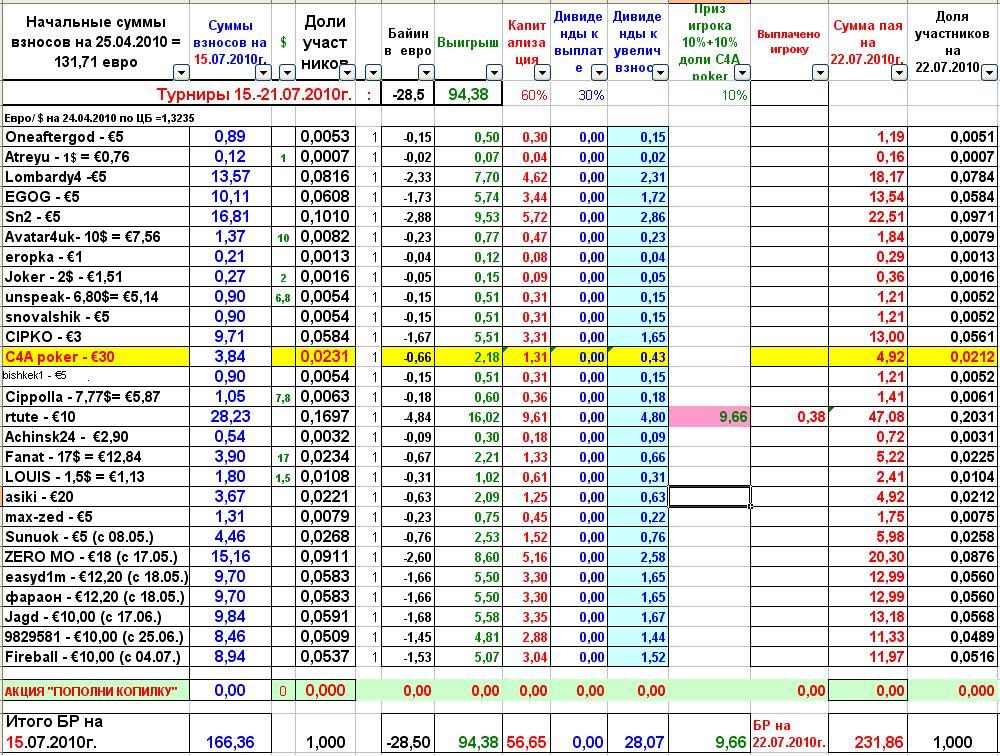Image resolution: width=1000 pixels, height=756 pixels.
Task: Open filter dropdown on Байин в евро
Action: click(426, 73)
